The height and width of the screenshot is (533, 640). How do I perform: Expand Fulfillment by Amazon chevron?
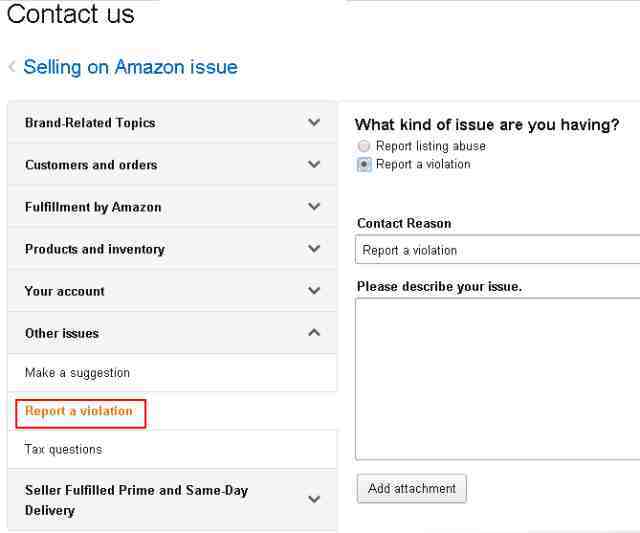[x=314, y=207]
